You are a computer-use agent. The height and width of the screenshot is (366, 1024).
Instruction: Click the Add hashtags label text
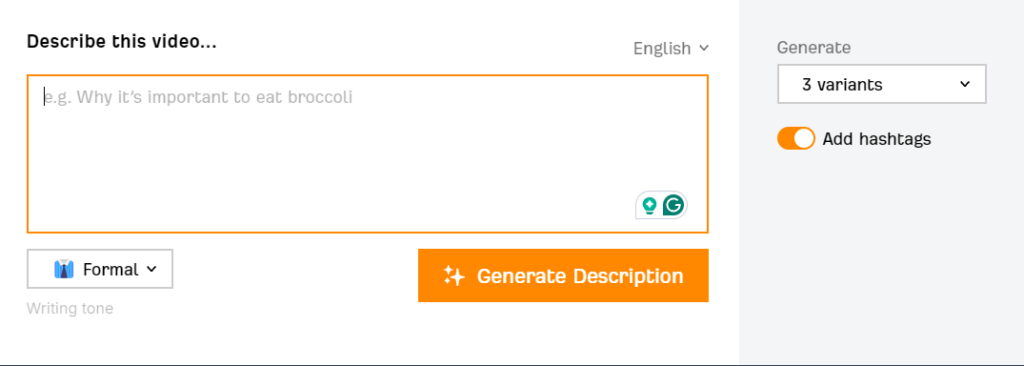pos(876,139)
